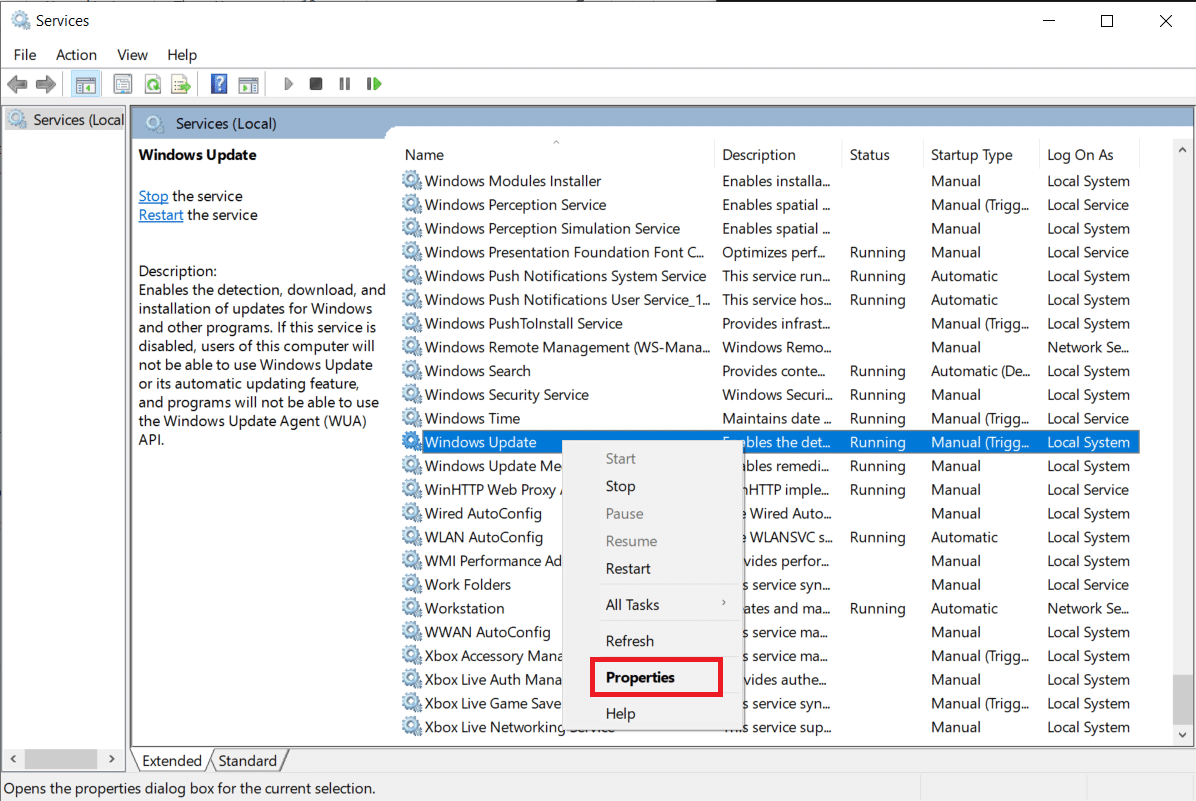Navigate back using the back arrow icon

[x=17, y=83]
